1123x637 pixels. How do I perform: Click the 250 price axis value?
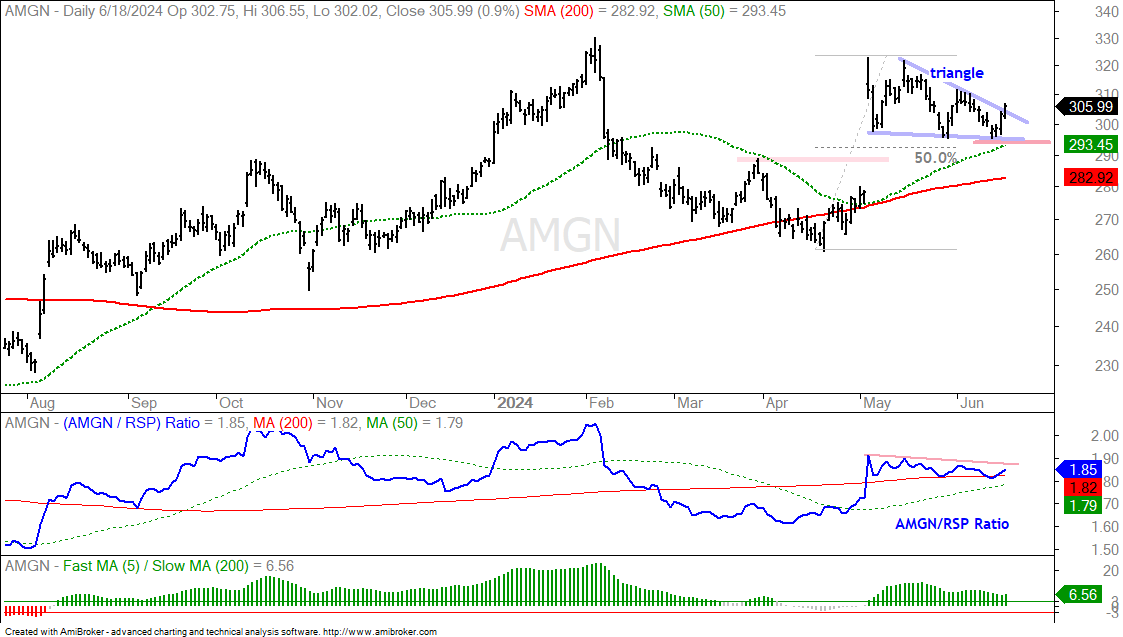1107,289
